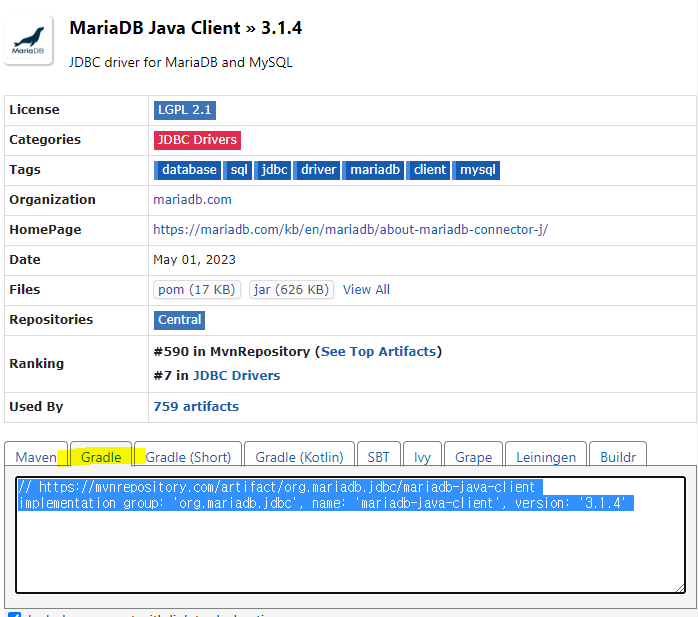This screenshot has height=617, width=698.
Task: Click the 'MariaDB Java Client » 3.1.4' heading
Action: point(186,28)
